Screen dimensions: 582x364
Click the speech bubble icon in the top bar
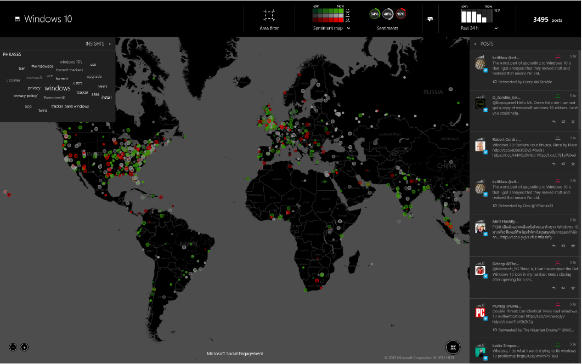[430, 19]
